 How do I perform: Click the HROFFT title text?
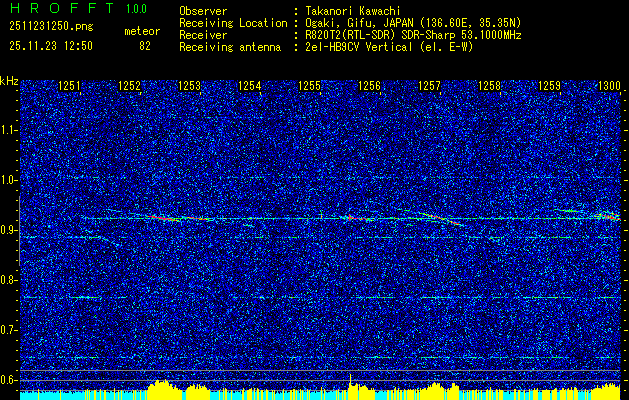[61, 8]
